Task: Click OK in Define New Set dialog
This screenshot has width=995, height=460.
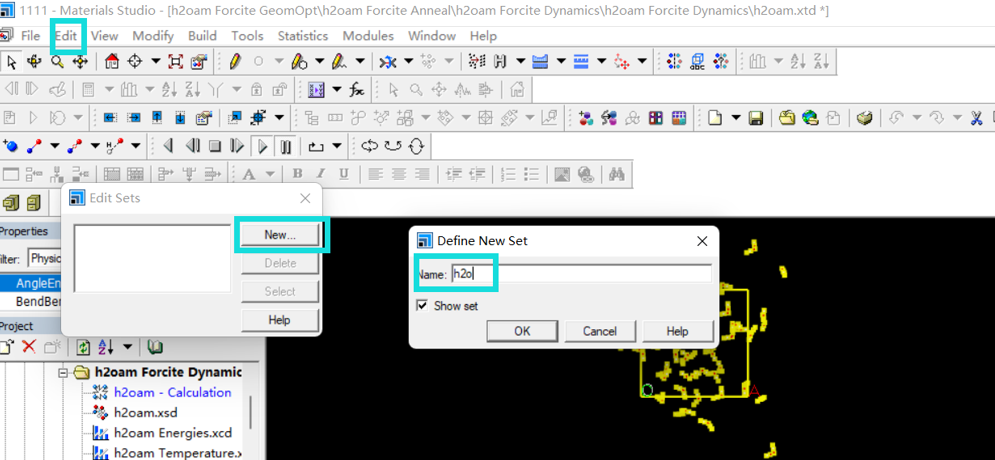Action: pos(522,331)
